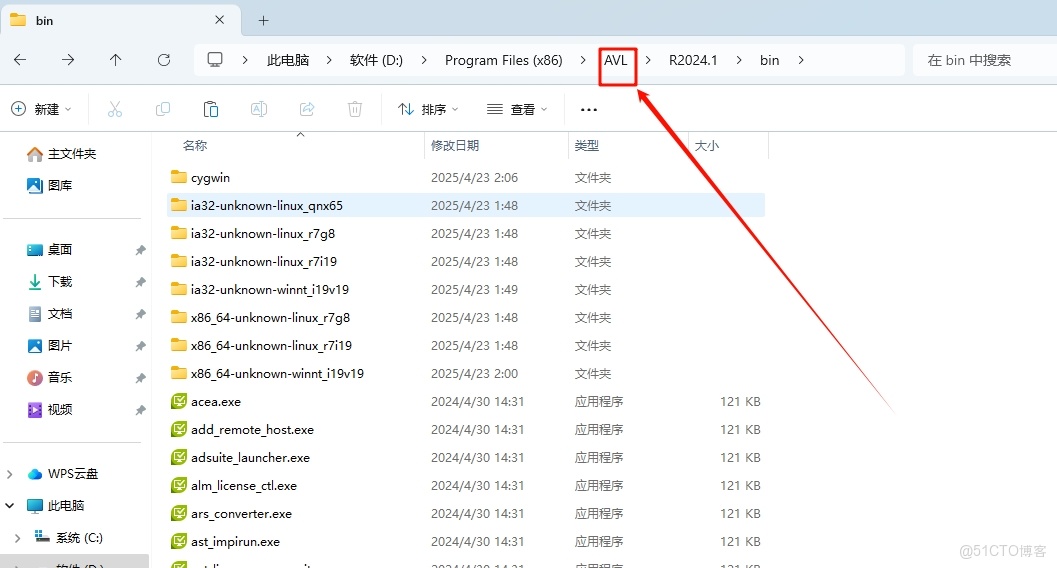Rename selected item via toolbar icon
Screen dimensions: 1057x568
(259, 109)
